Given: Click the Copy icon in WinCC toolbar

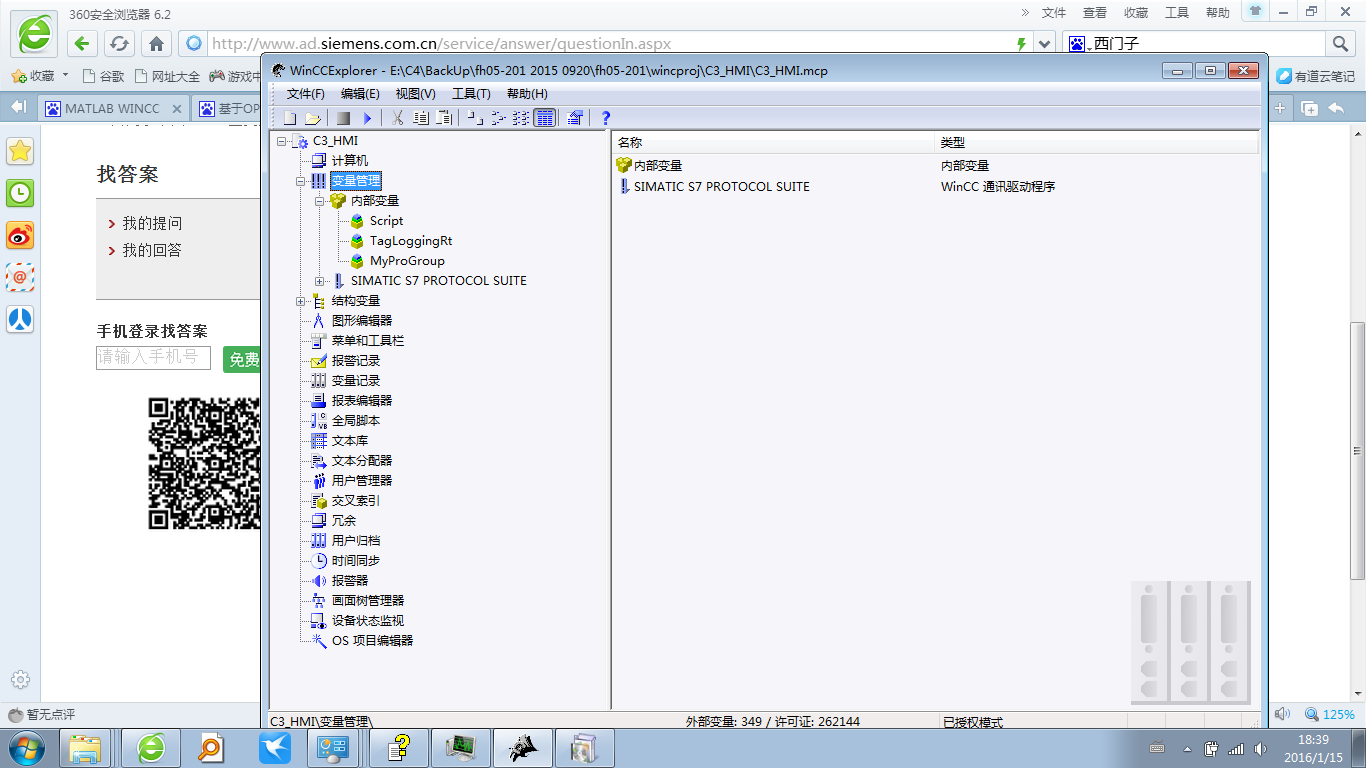Looking at the screenshot, I should [x=421, y=118].
